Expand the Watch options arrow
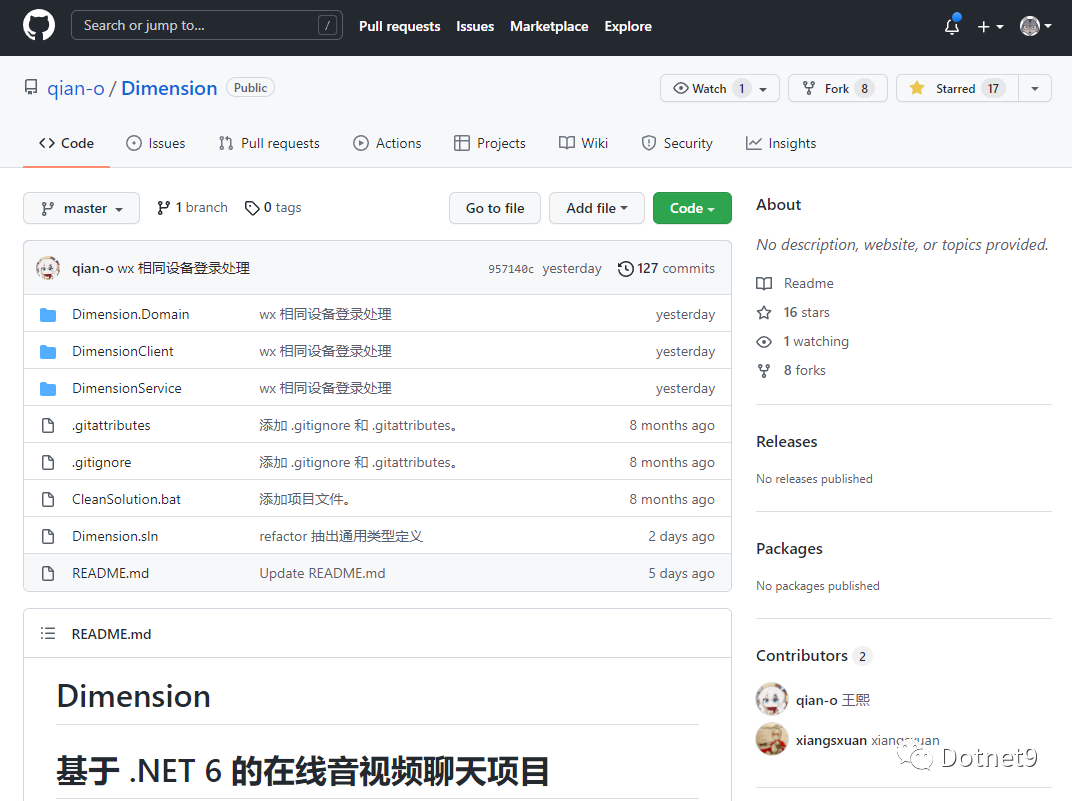Viewport: 1072px width, 801px height. pos(764,89)
